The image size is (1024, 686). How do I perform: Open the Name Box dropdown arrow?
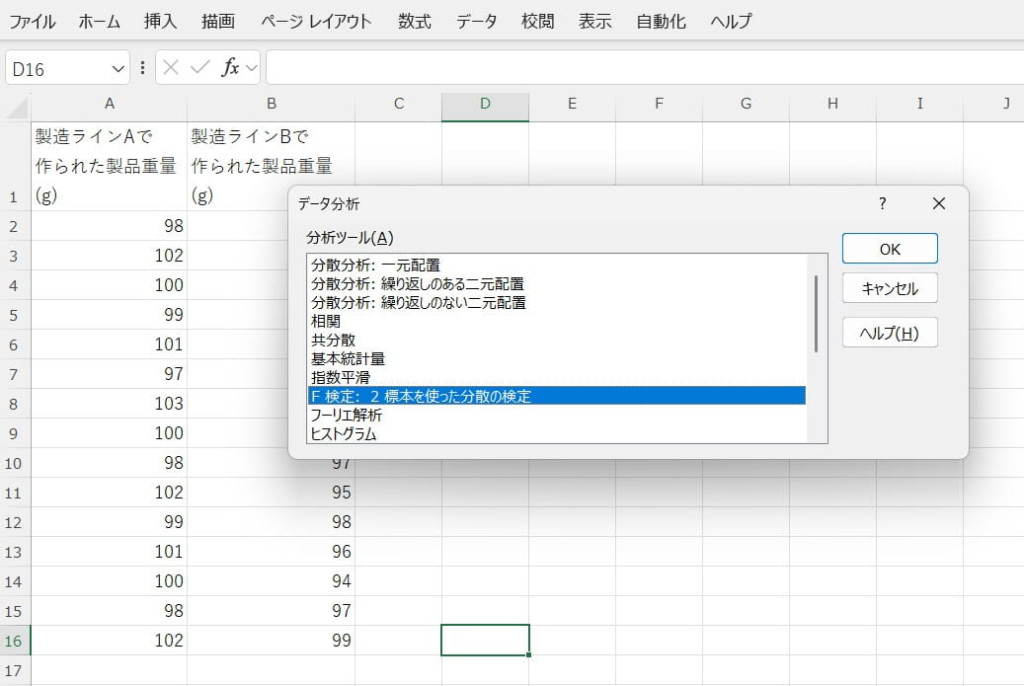pos(118,69)
